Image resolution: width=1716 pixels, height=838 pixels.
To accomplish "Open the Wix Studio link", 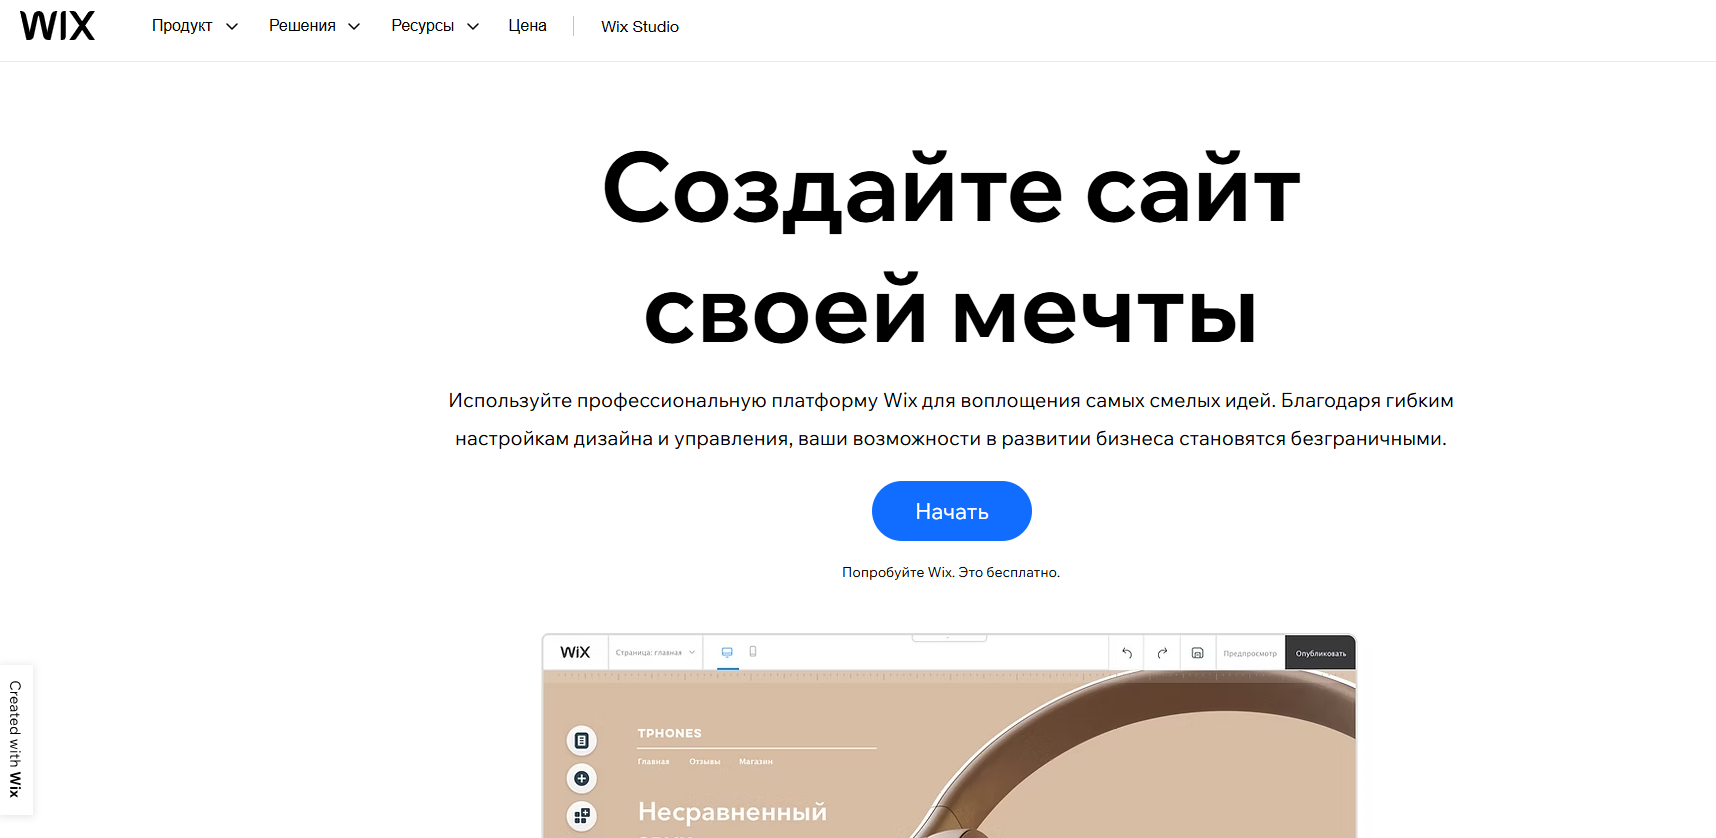I will 640,27.
